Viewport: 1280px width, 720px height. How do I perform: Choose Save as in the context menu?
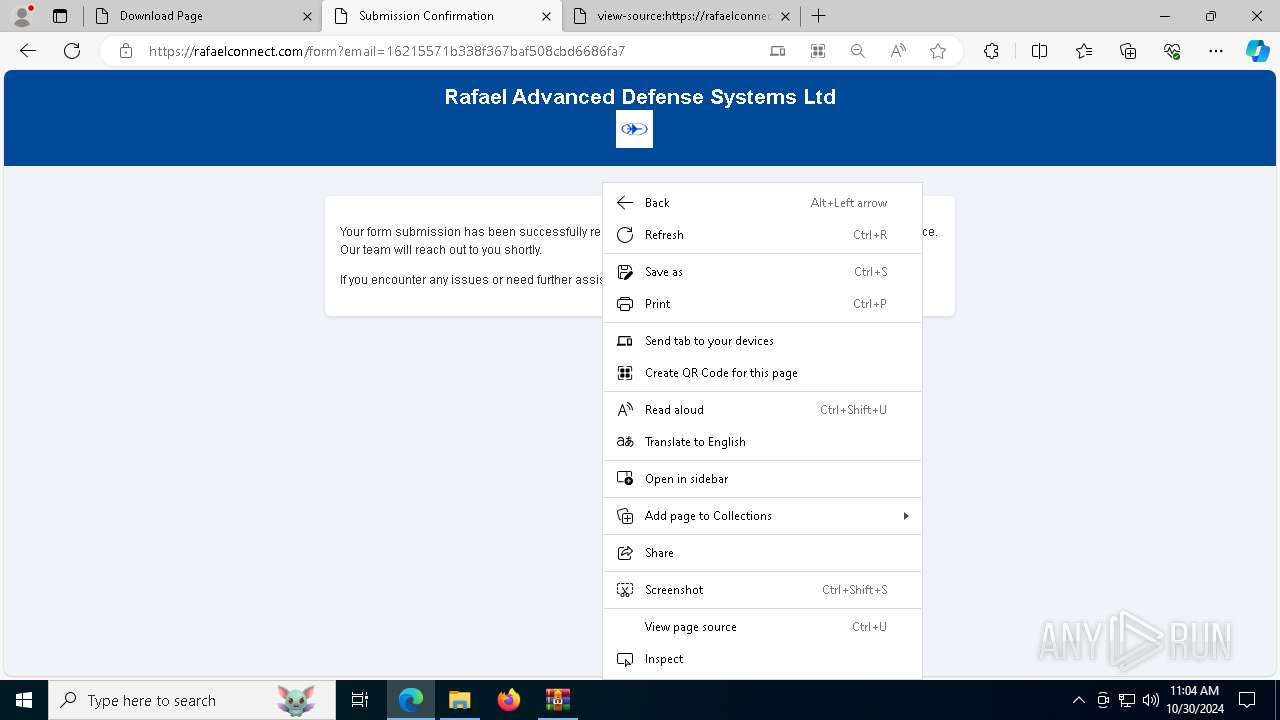(x=762, y=272)
